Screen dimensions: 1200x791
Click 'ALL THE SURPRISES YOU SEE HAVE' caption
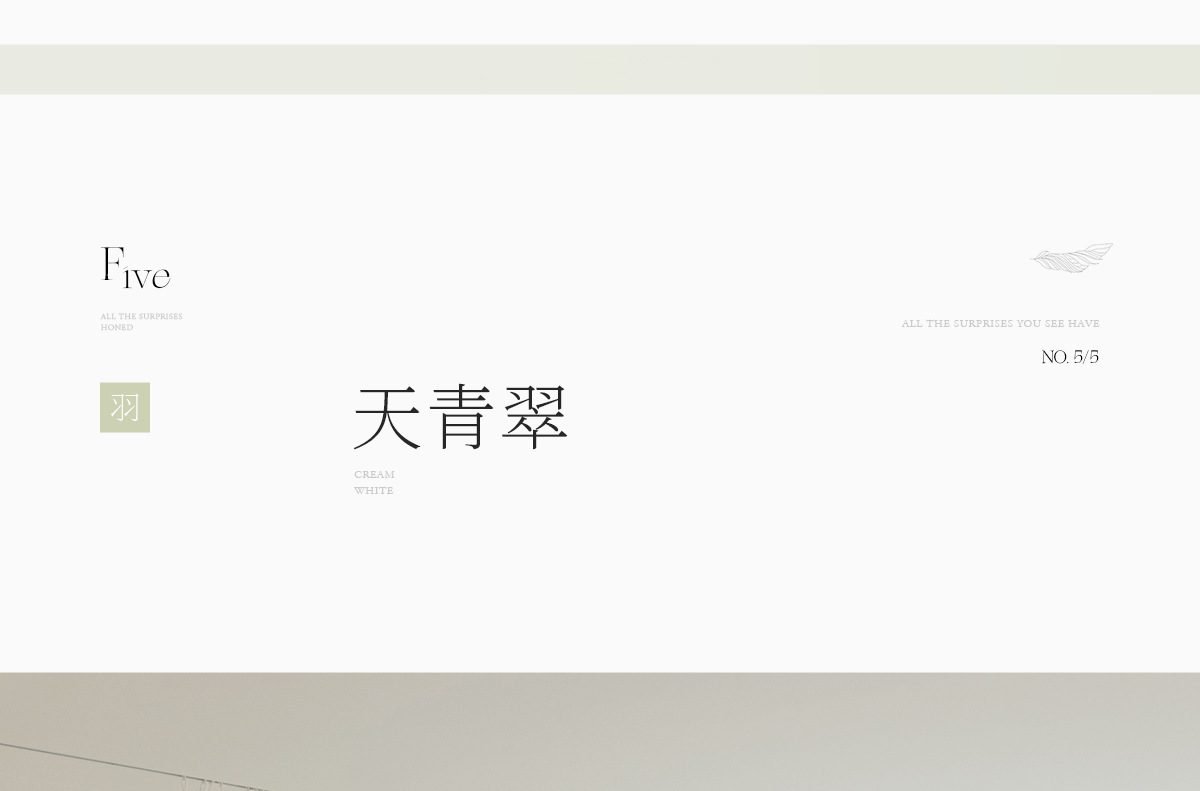tap(1000, 324)
